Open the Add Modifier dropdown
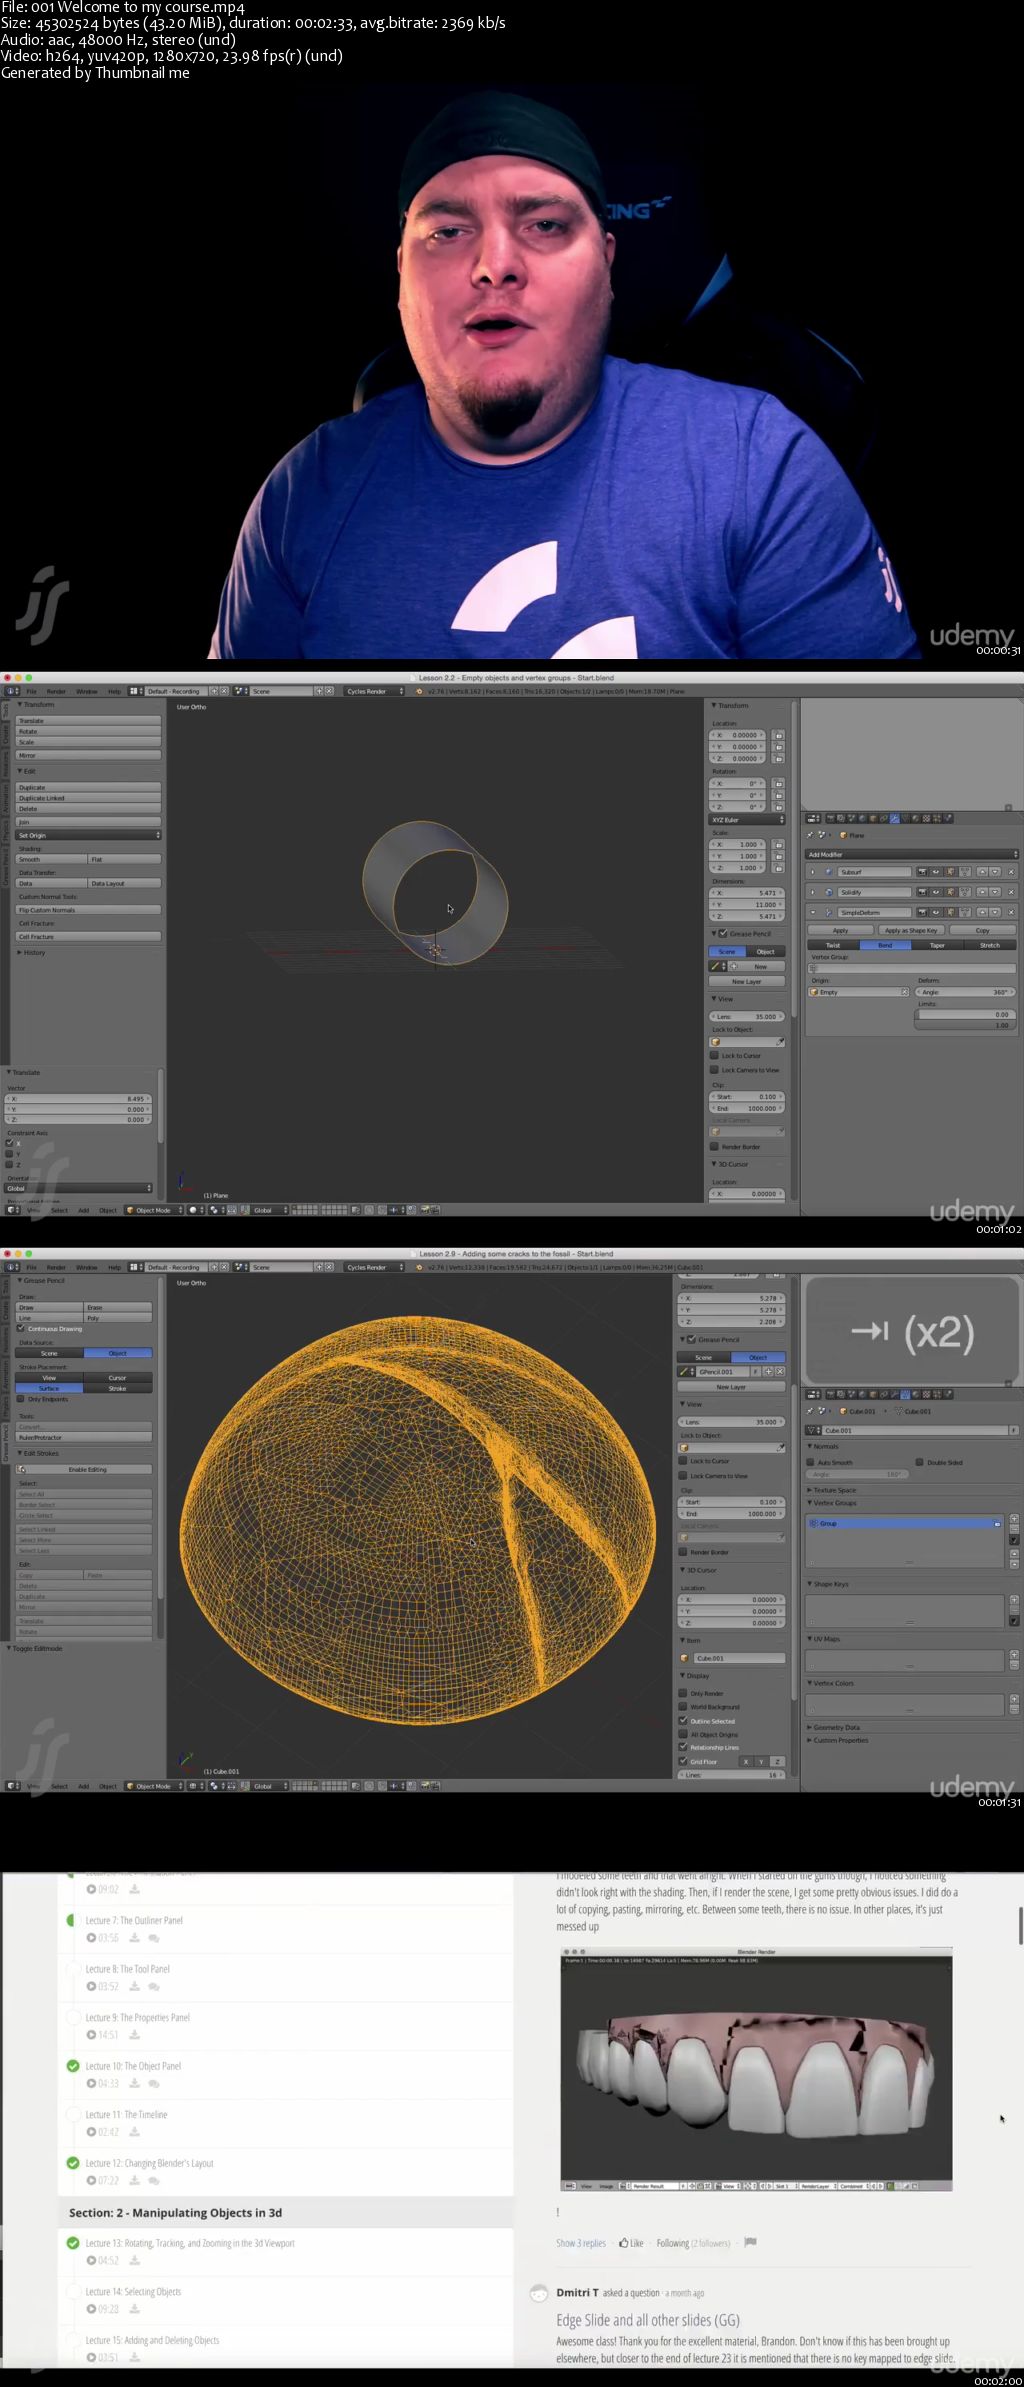The width and height of the screenshot is (1024, 2387). [911, 855]
